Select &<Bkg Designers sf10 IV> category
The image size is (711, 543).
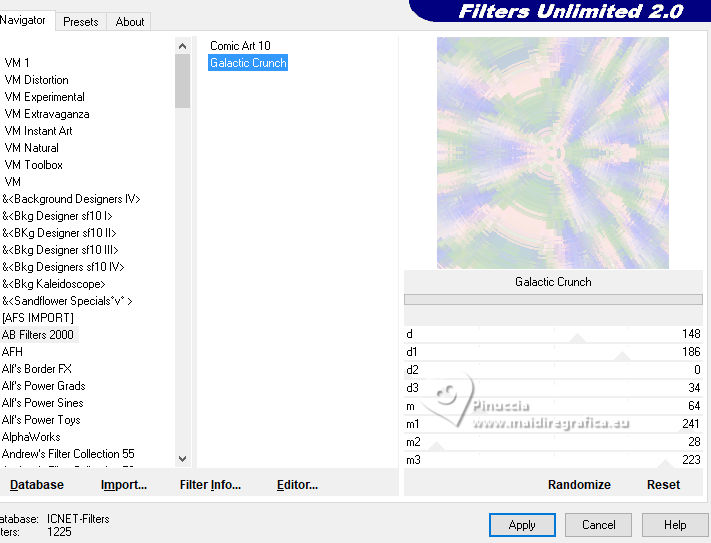pos(63,267)
